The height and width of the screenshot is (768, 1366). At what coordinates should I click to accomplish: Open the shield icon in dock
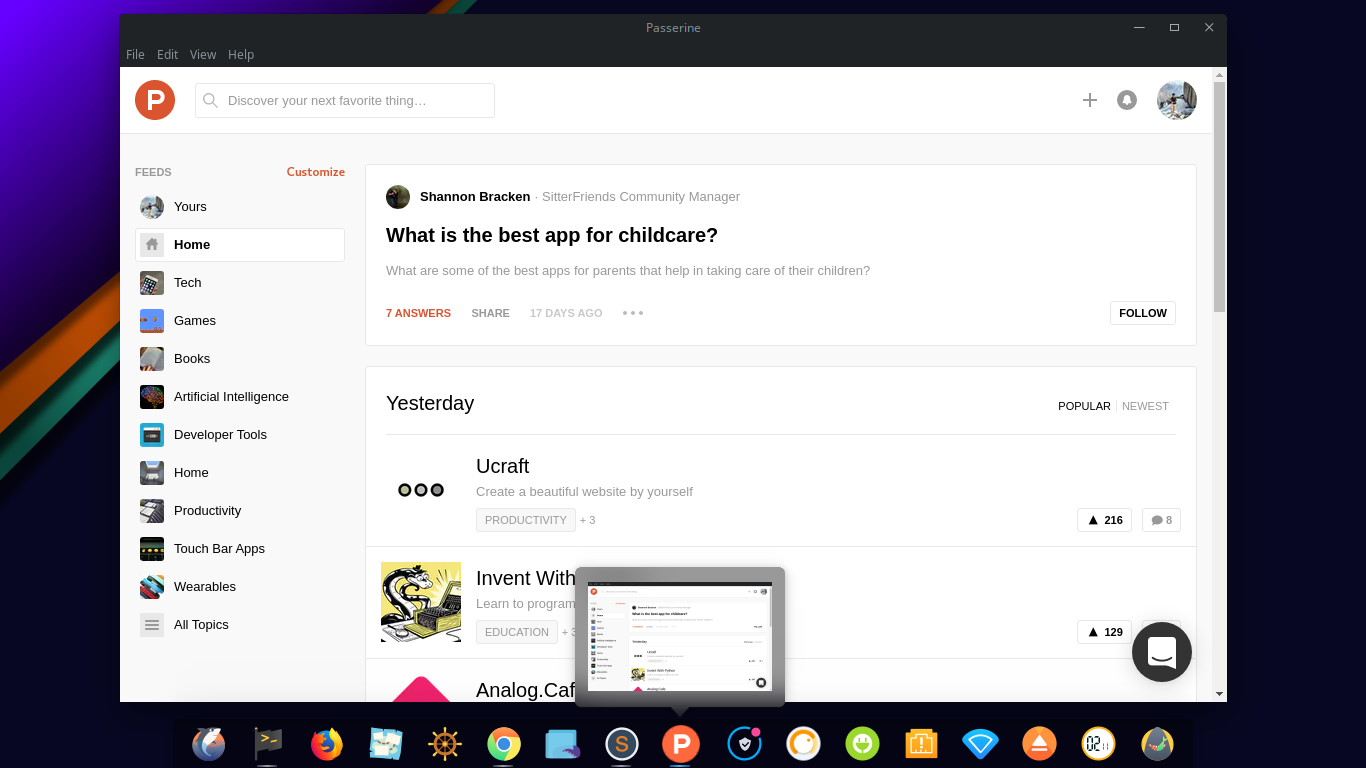744,744
